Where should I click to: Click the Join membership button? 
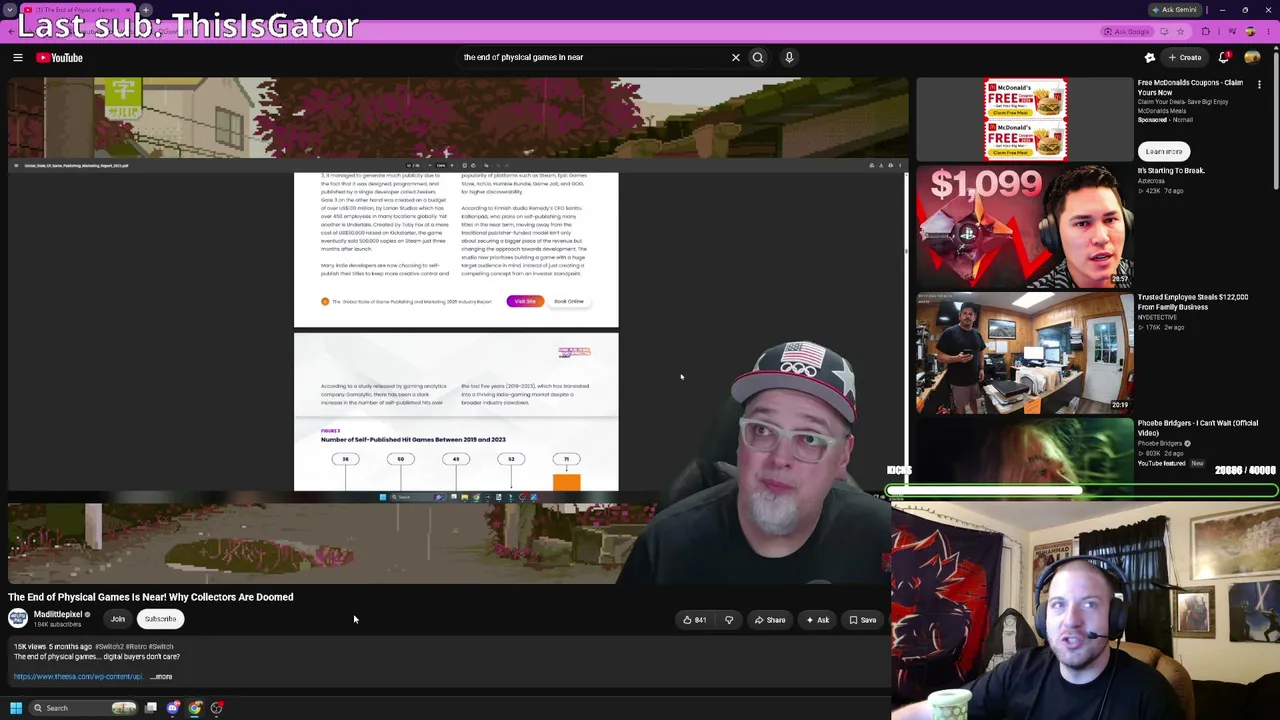tap(118, 619)
